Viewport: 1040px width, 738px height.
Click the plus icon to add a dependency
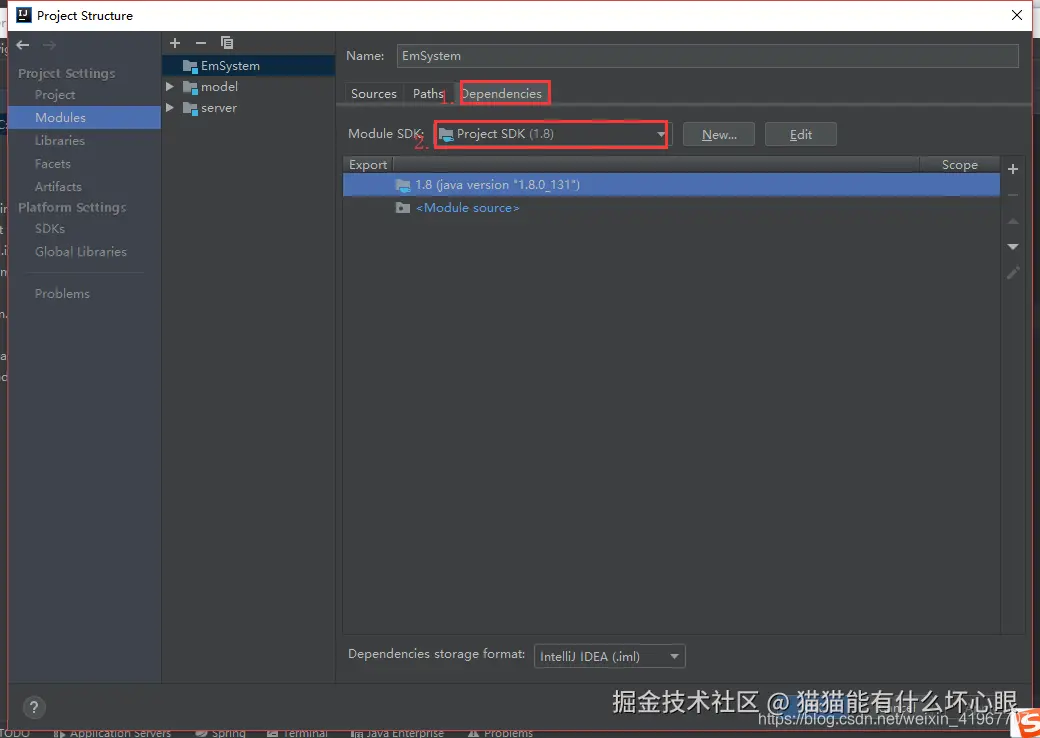point(1013,169)
